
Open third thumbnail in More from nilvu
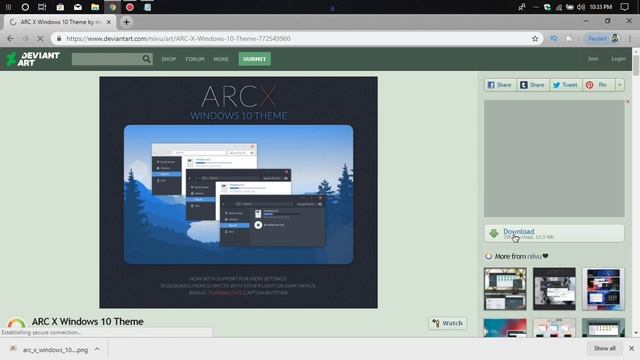pos(603,289)
